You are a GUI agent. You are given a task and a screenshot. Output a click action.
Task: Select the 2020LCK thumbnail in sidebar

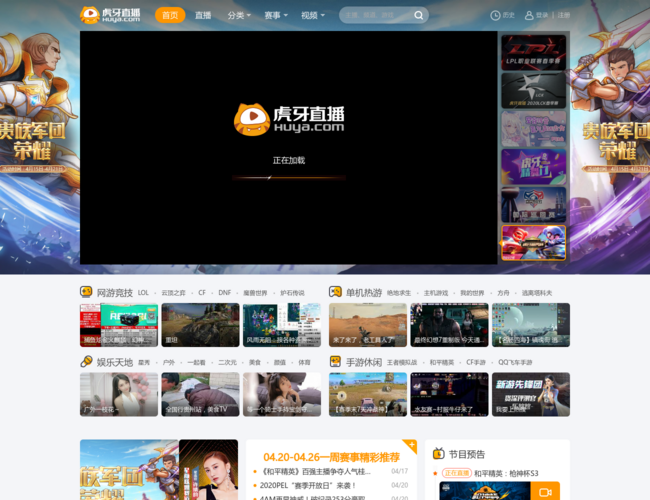[x=534, y=90]
